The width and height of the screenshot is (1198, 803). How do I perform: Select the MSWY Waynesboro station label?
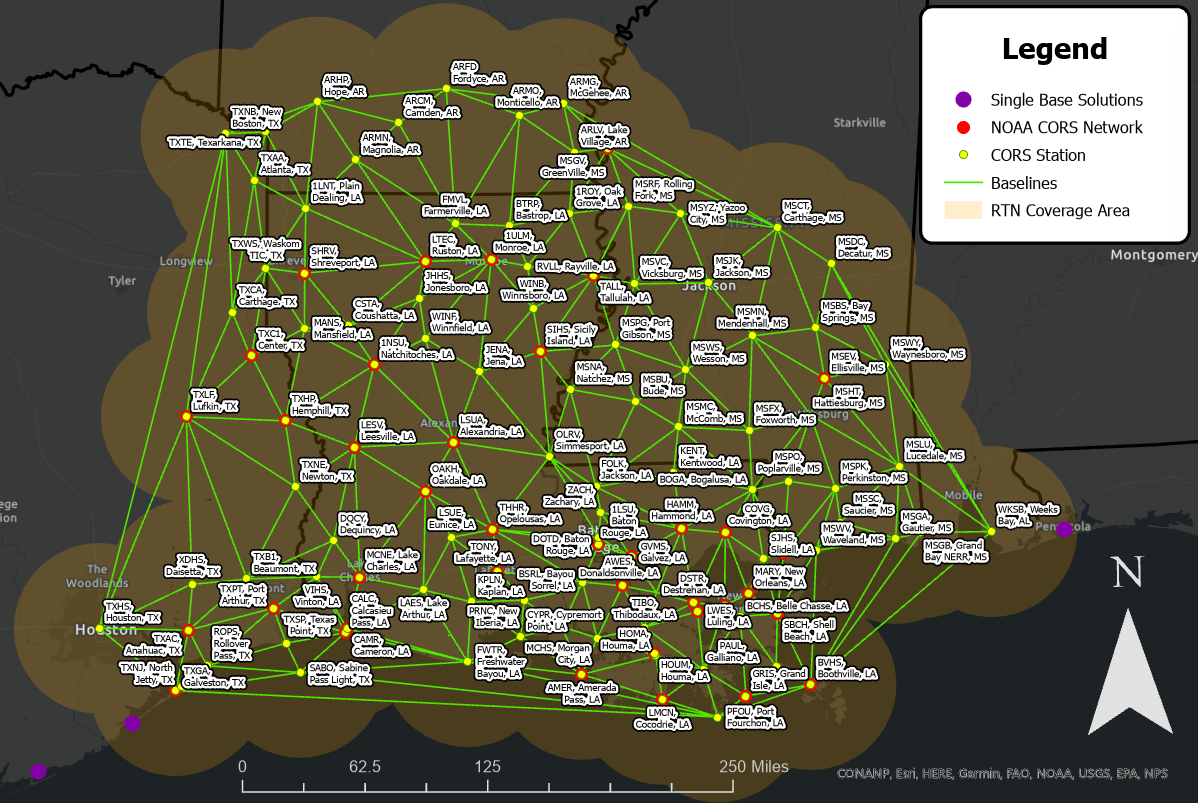(927, 348)
